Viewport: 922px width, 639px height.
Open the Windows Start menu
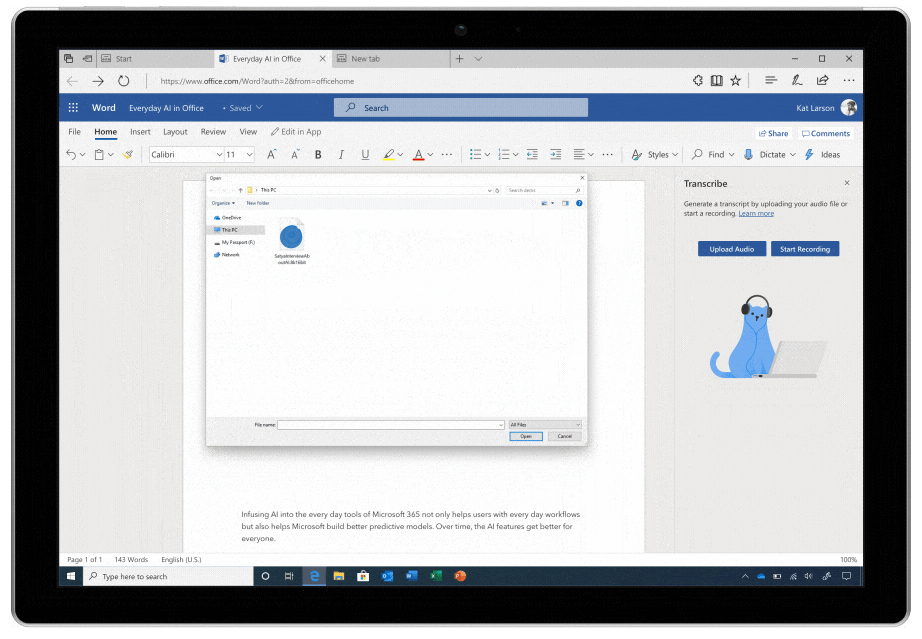click(71, 576)
